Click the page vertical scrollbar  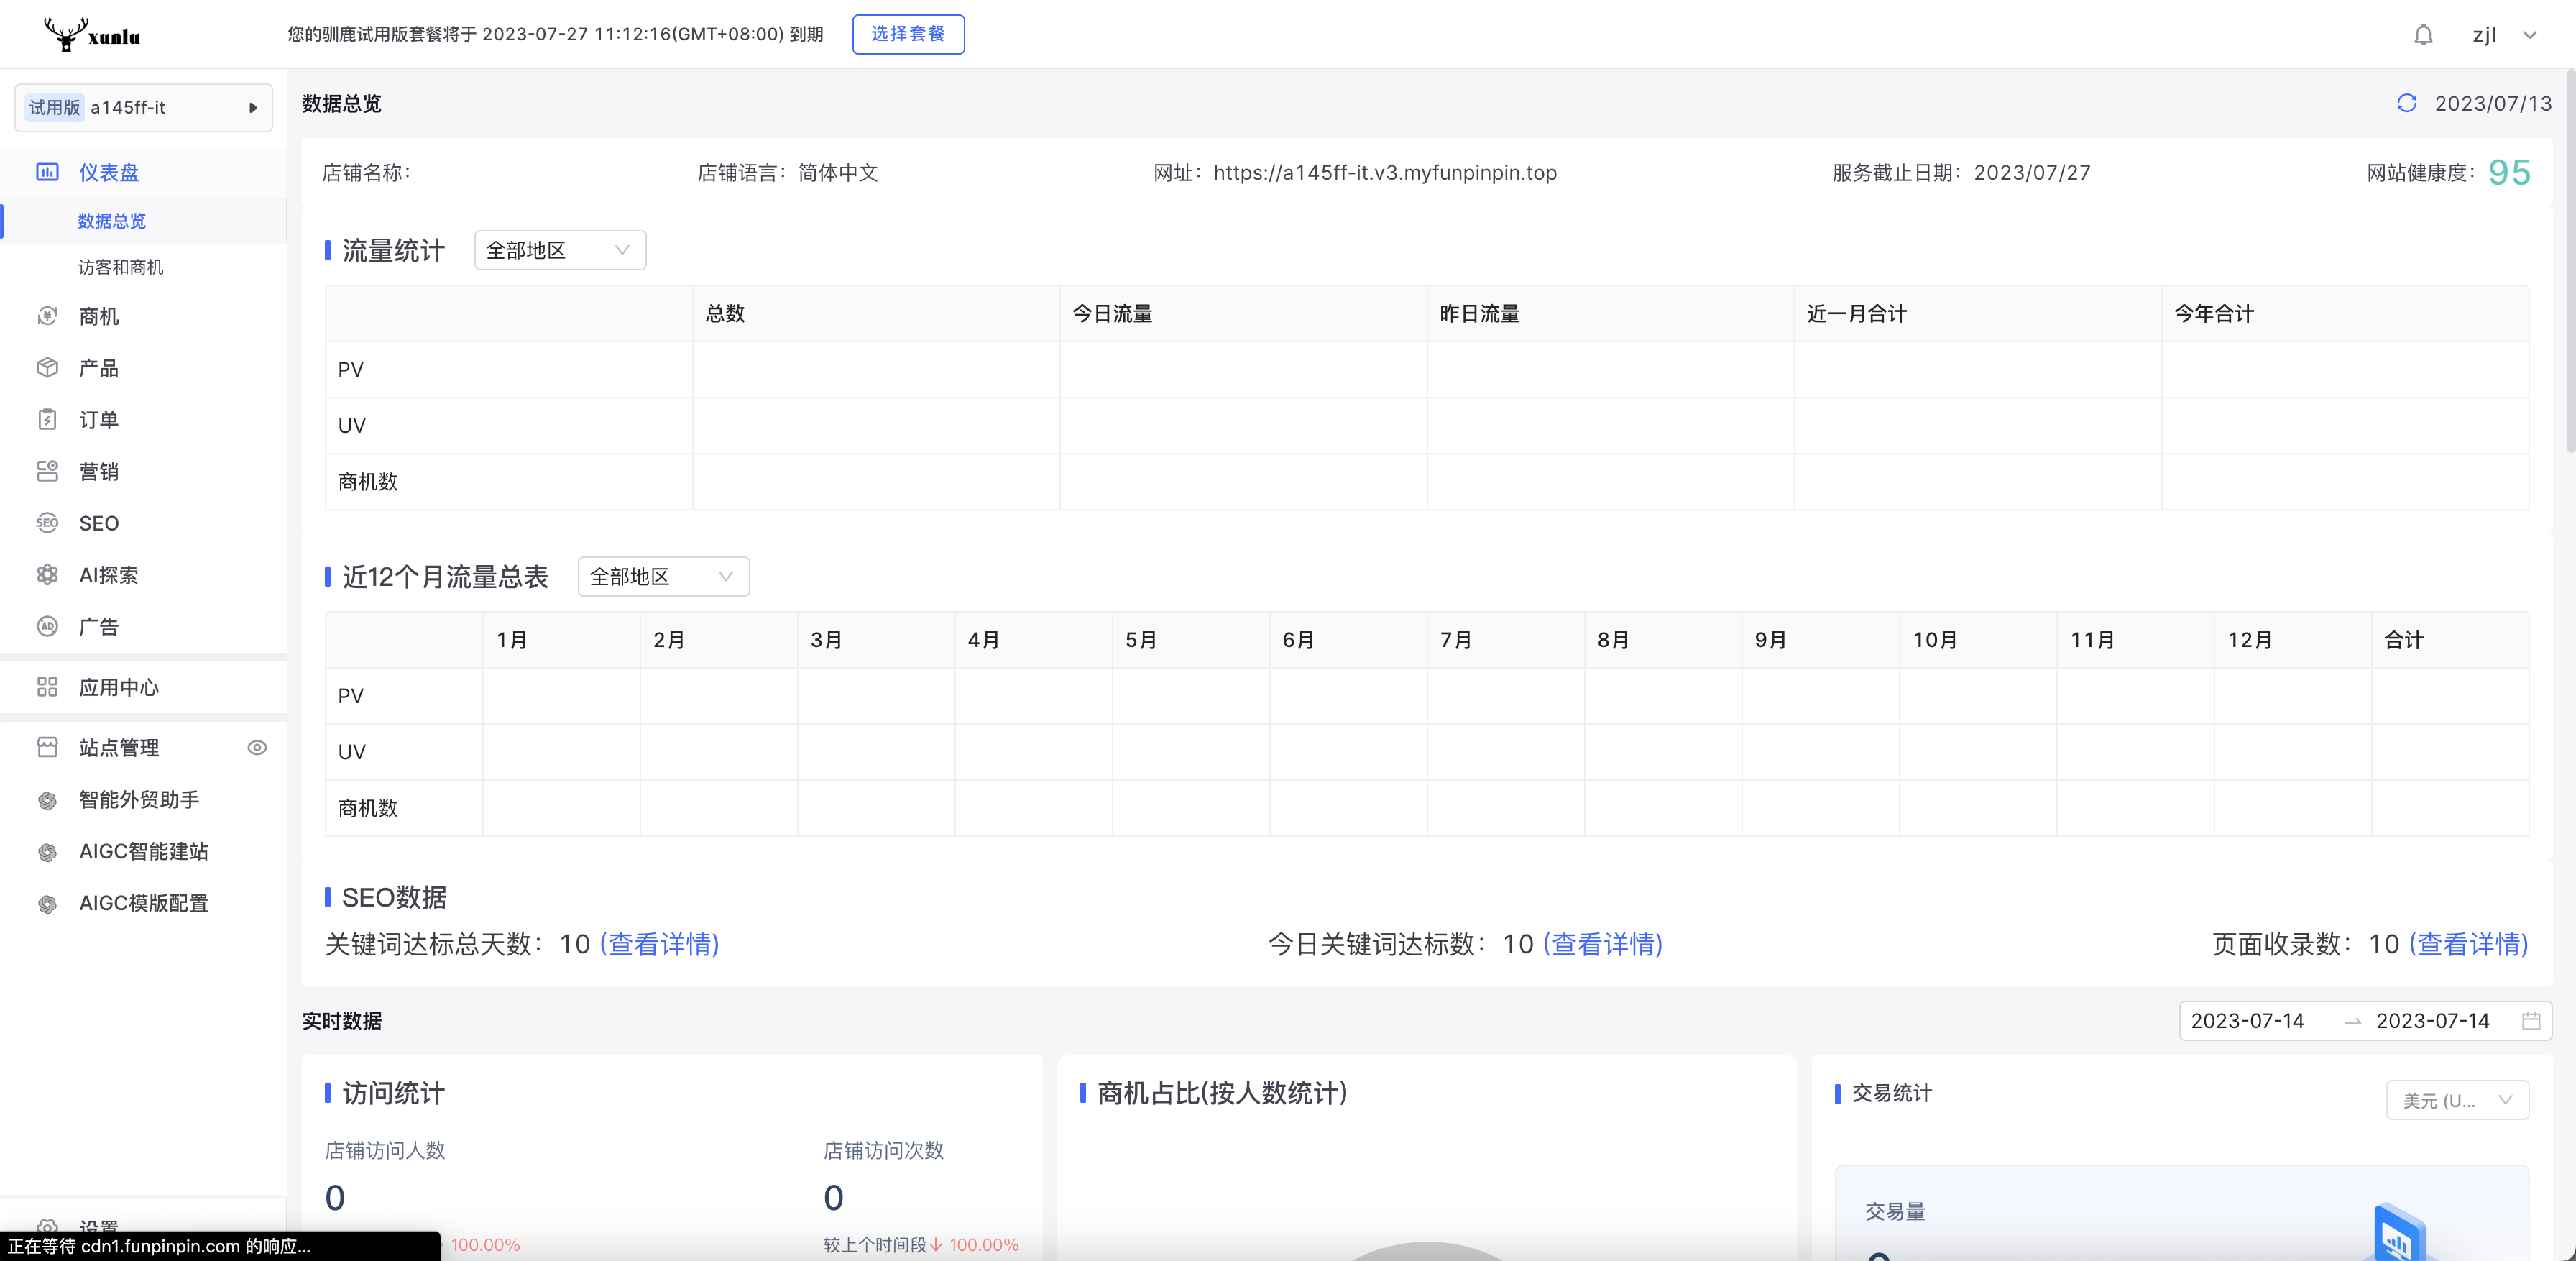[x=2570, y=262]
